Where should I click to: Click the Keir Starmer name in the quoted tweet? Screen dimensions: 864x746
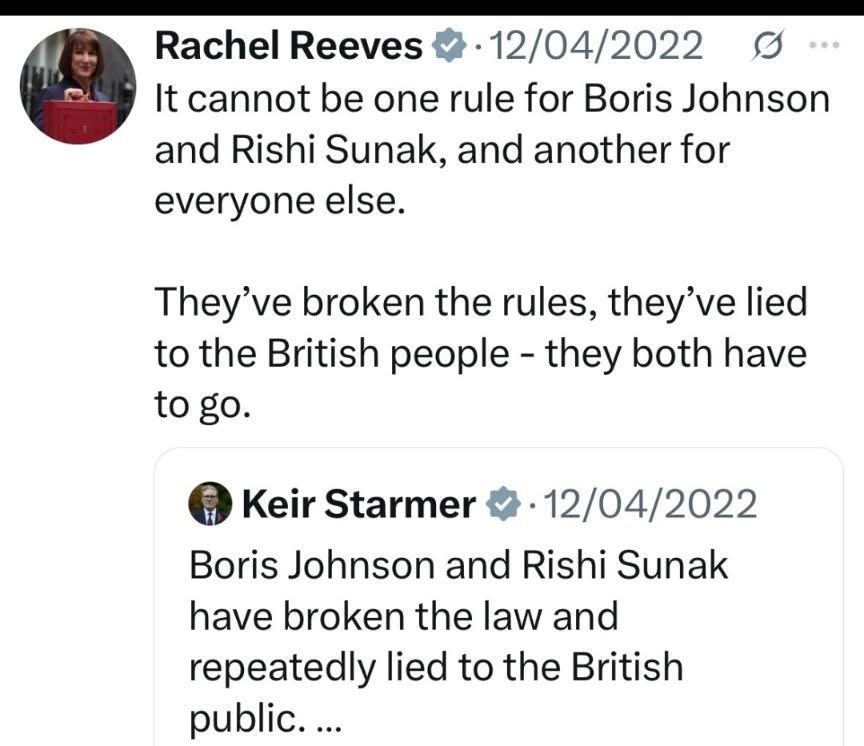click(358, 504)
